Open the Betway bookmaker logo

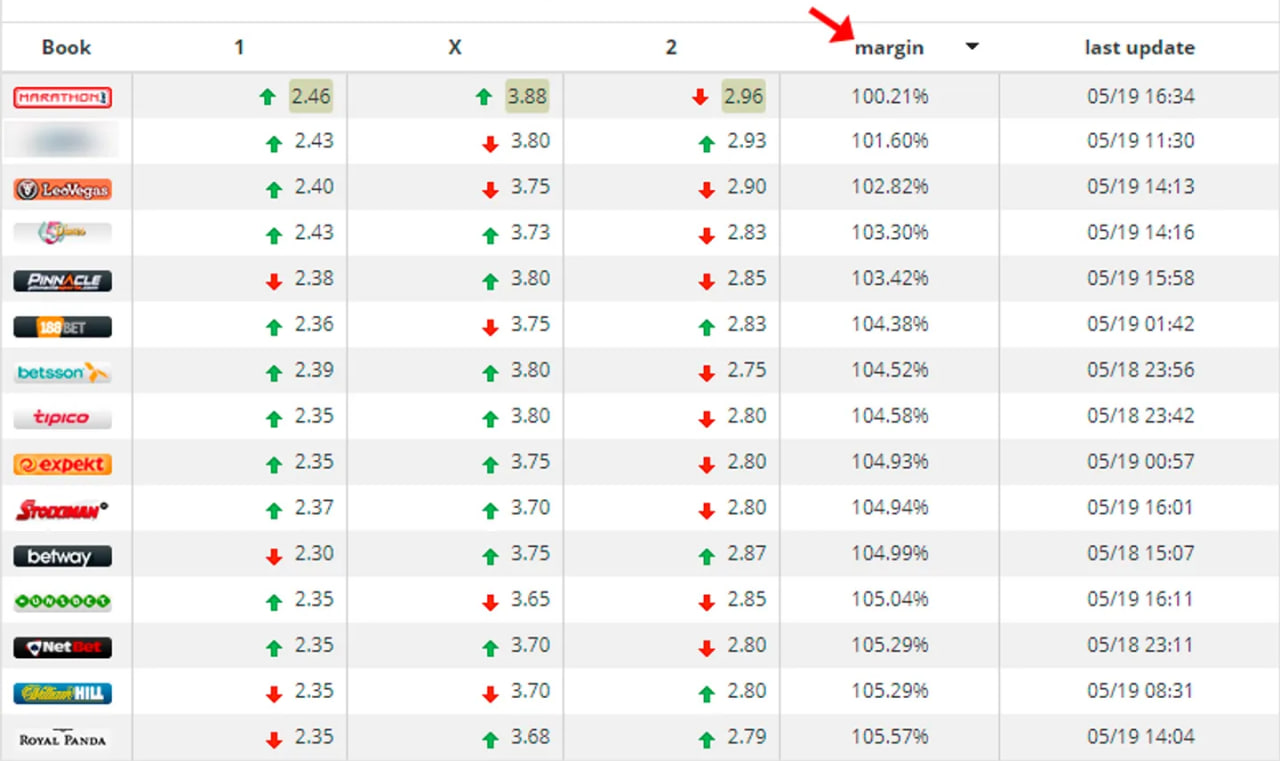pyautogui.click(x=62, y=556)
